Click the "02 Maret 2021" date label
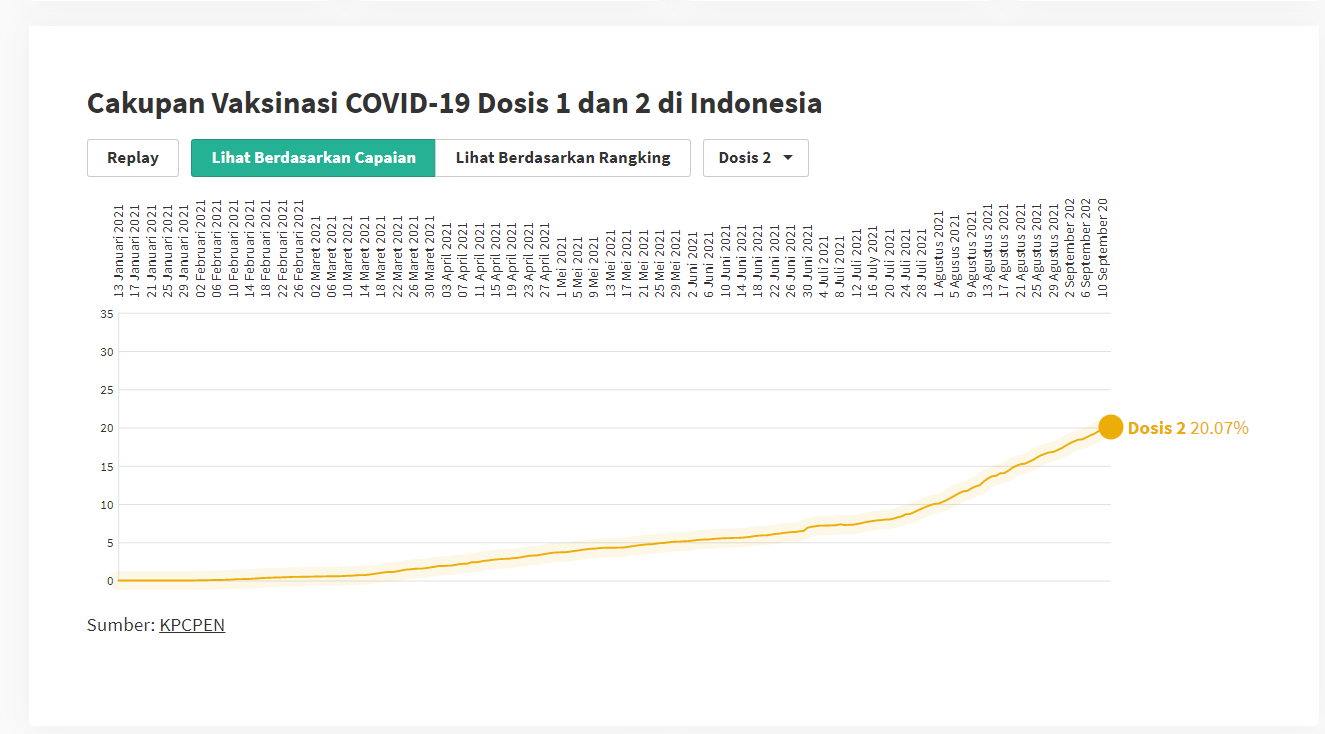The width and height of the screenshot is (1325, 734). 315,257
